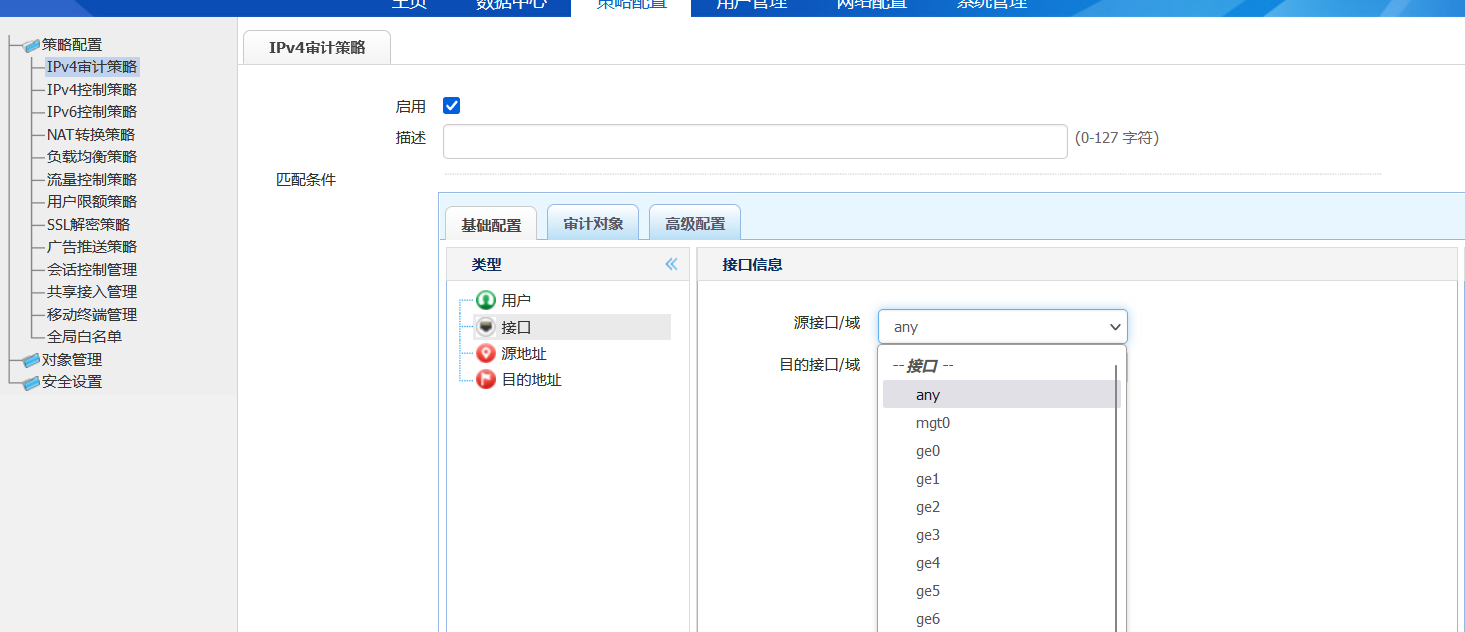1465x632 pixels.
Task: Open the 源接口/域 dropdown
Action: pos(1002,327)
